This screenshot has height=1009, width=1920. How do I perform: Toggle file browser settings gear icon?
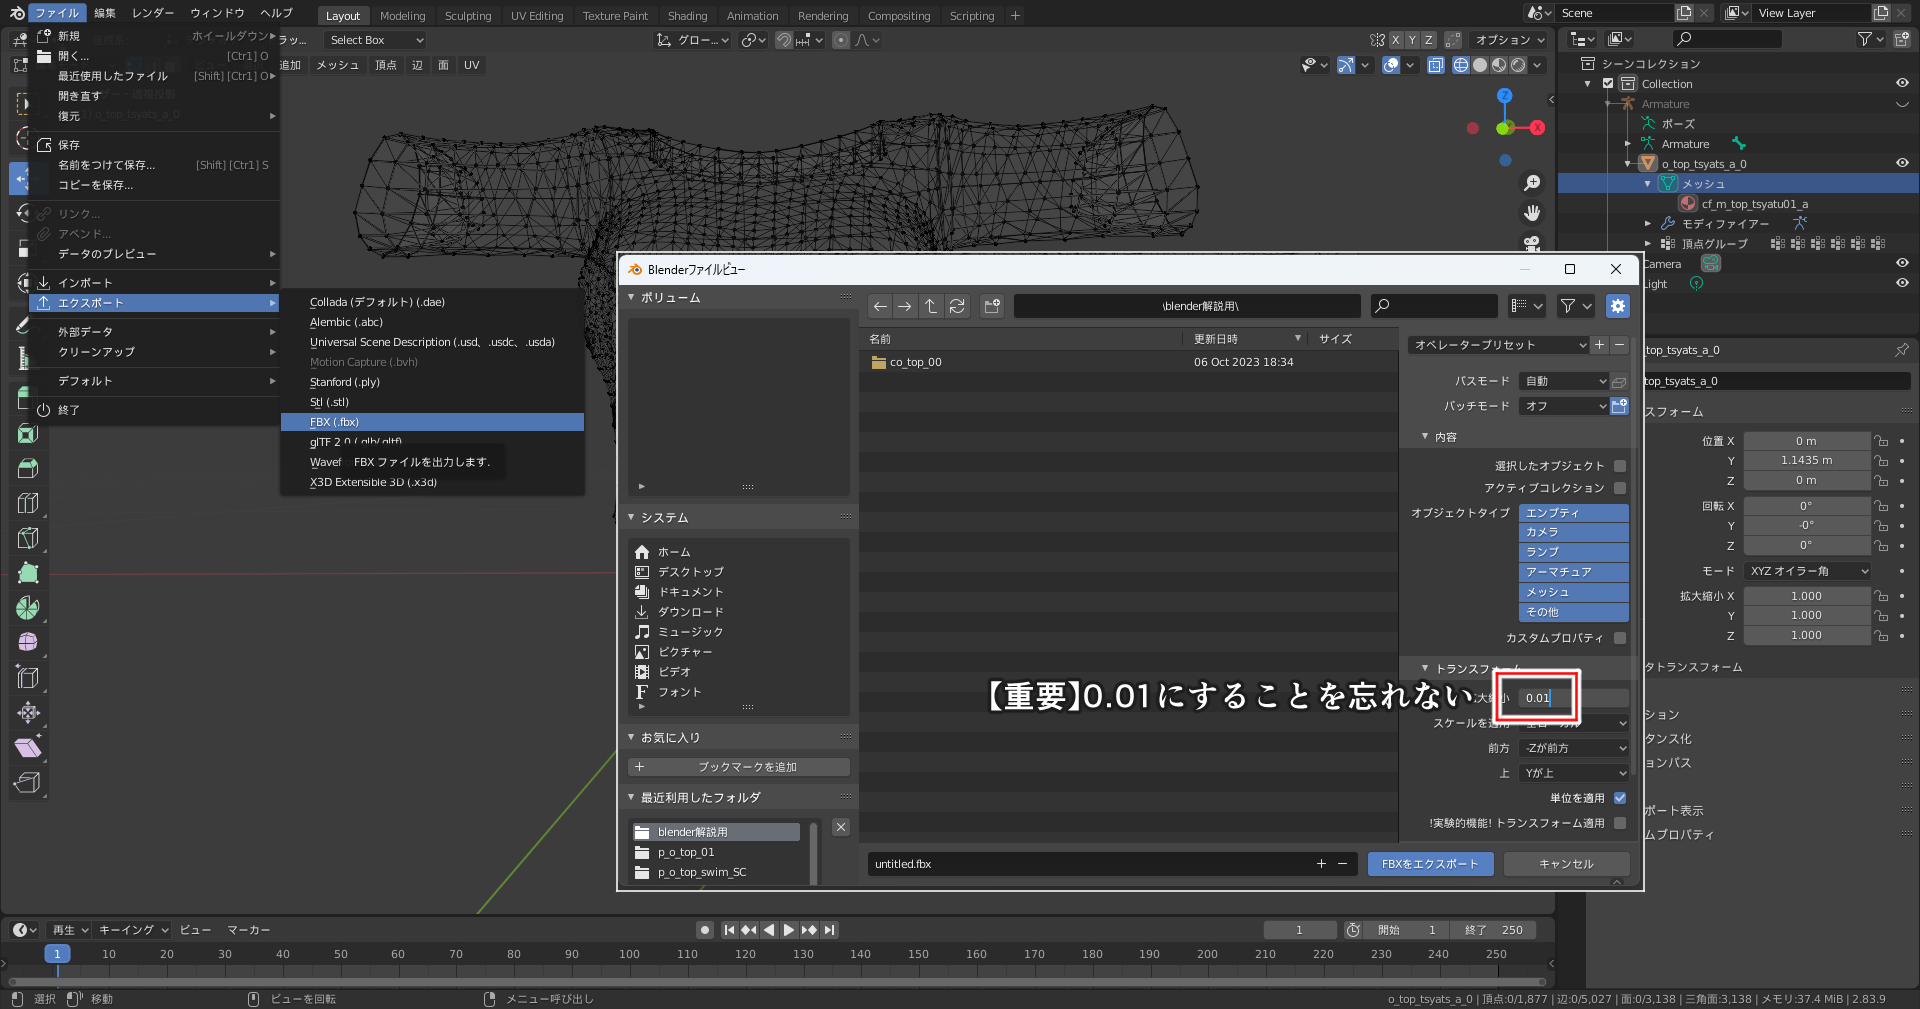pyautogui.click(x=1617, y=306)
